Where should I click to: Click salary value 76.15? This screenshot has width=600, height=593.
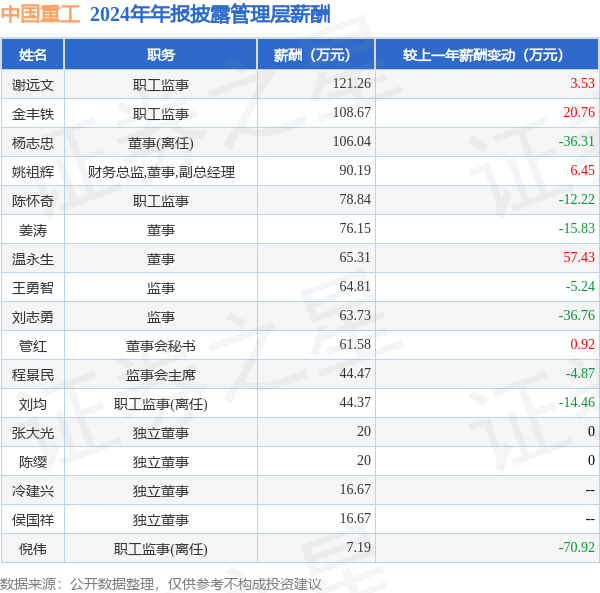pos(355,228)
